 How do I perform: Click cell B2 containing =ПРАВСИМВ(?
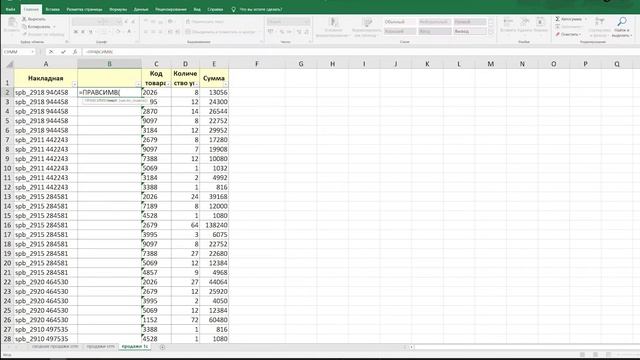[109, 93]
